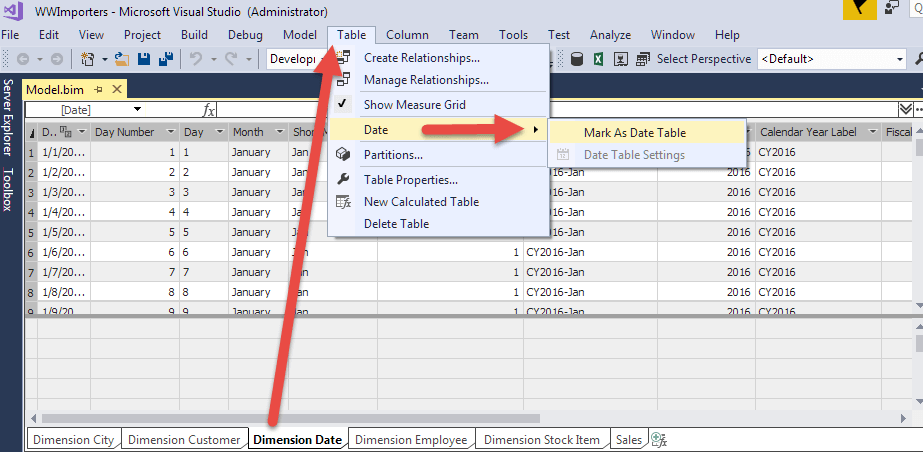Image resolution: width=923 pixels, height=452 pixels.
Task: Click the Undo arrow icon
Action: 196,59
